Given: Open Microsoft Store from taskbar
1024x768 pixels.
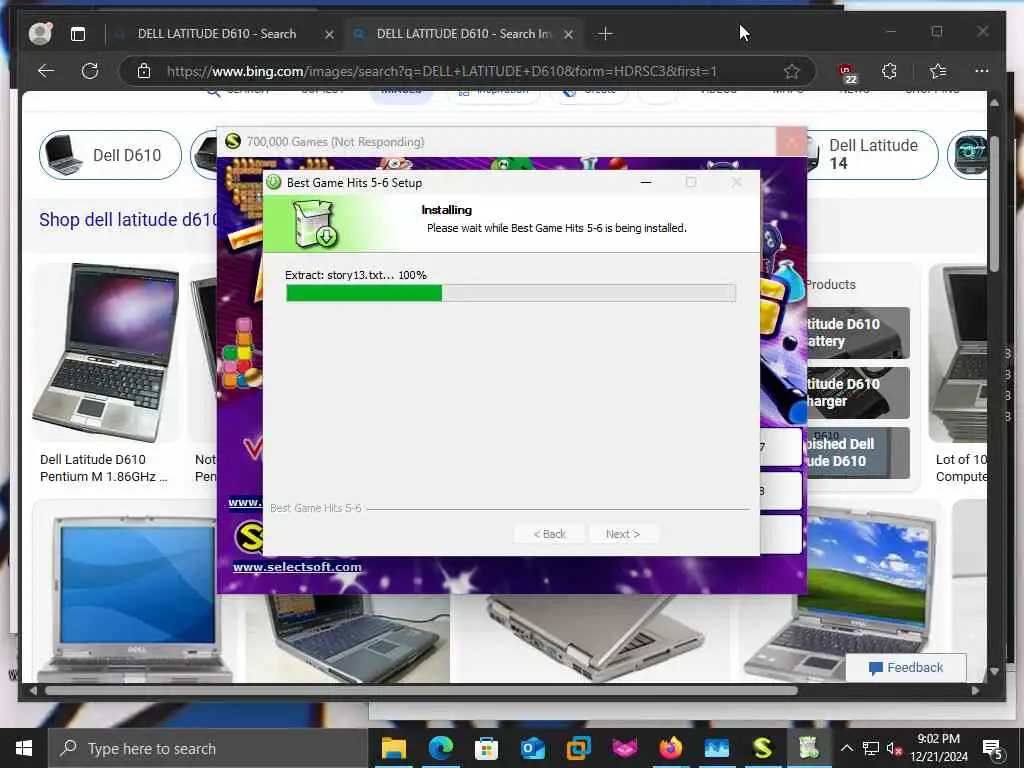Looking at the screenshot, I should 487,748.
